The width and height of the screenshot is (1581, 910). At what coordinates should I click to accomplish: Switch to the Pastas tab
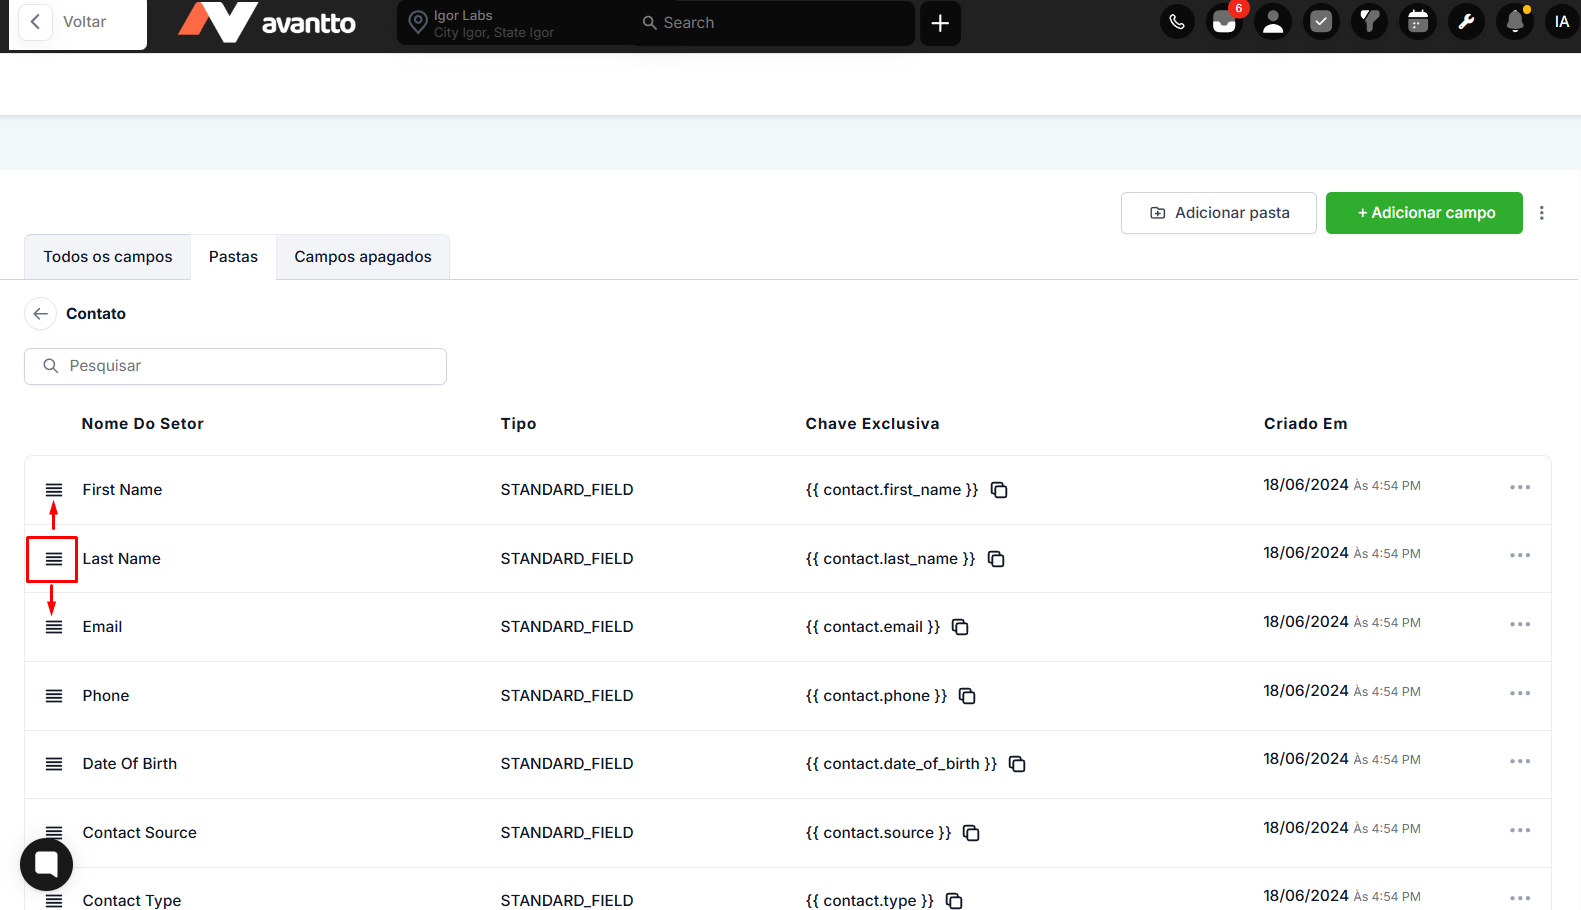pyautogui.click(x=233, y=257)
